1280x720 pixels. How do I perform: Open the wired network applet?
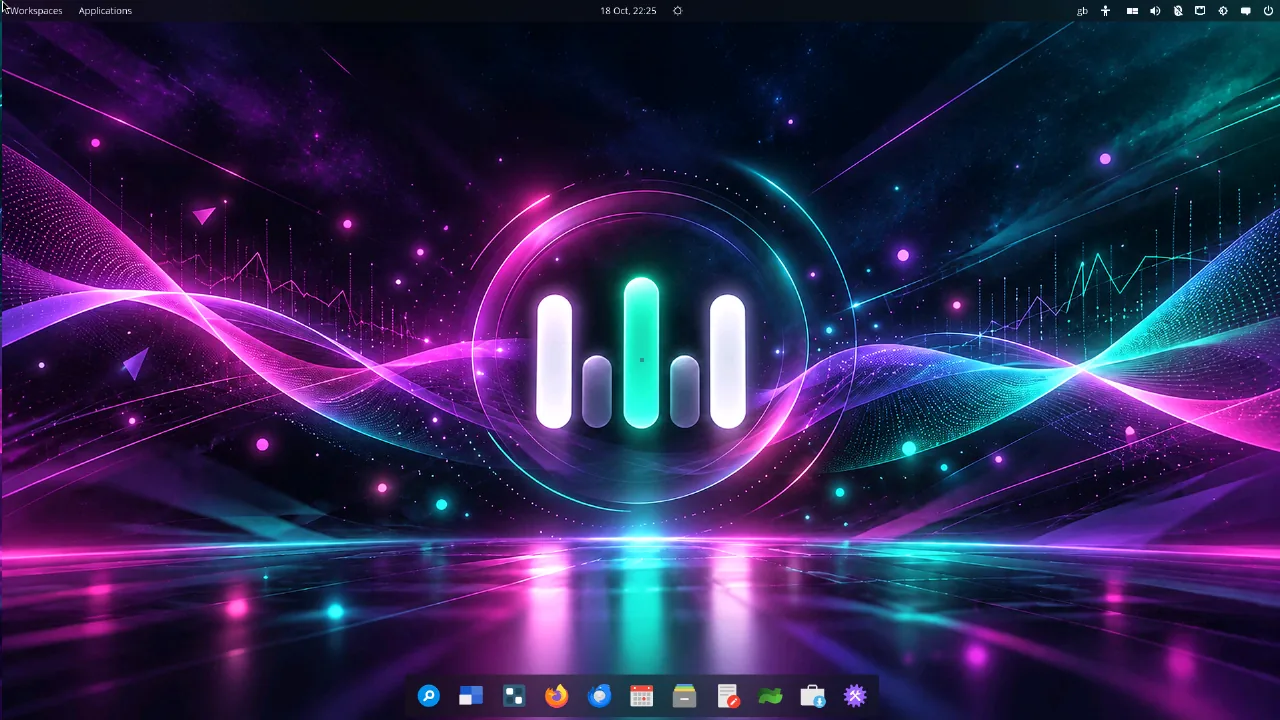pos(1200,11)
